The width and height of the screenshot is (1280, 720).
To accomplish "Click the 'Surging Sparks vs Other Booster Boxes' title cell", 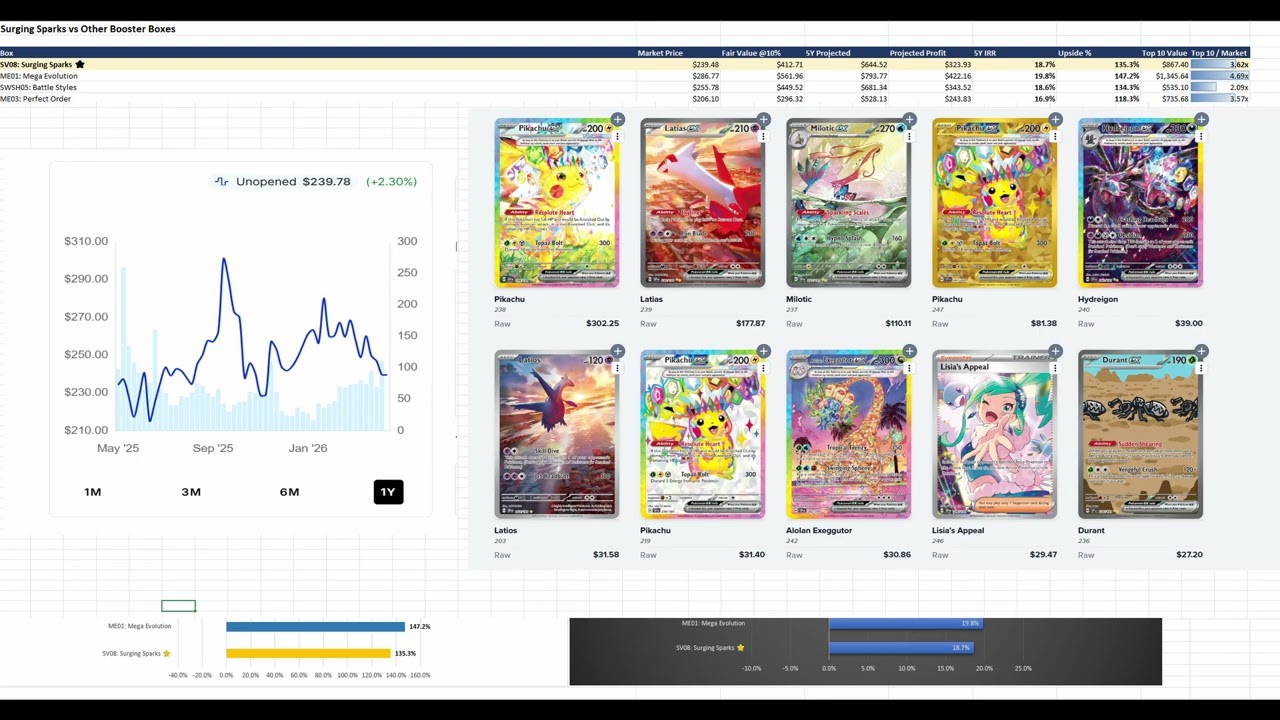I will (x=88, y=29).
